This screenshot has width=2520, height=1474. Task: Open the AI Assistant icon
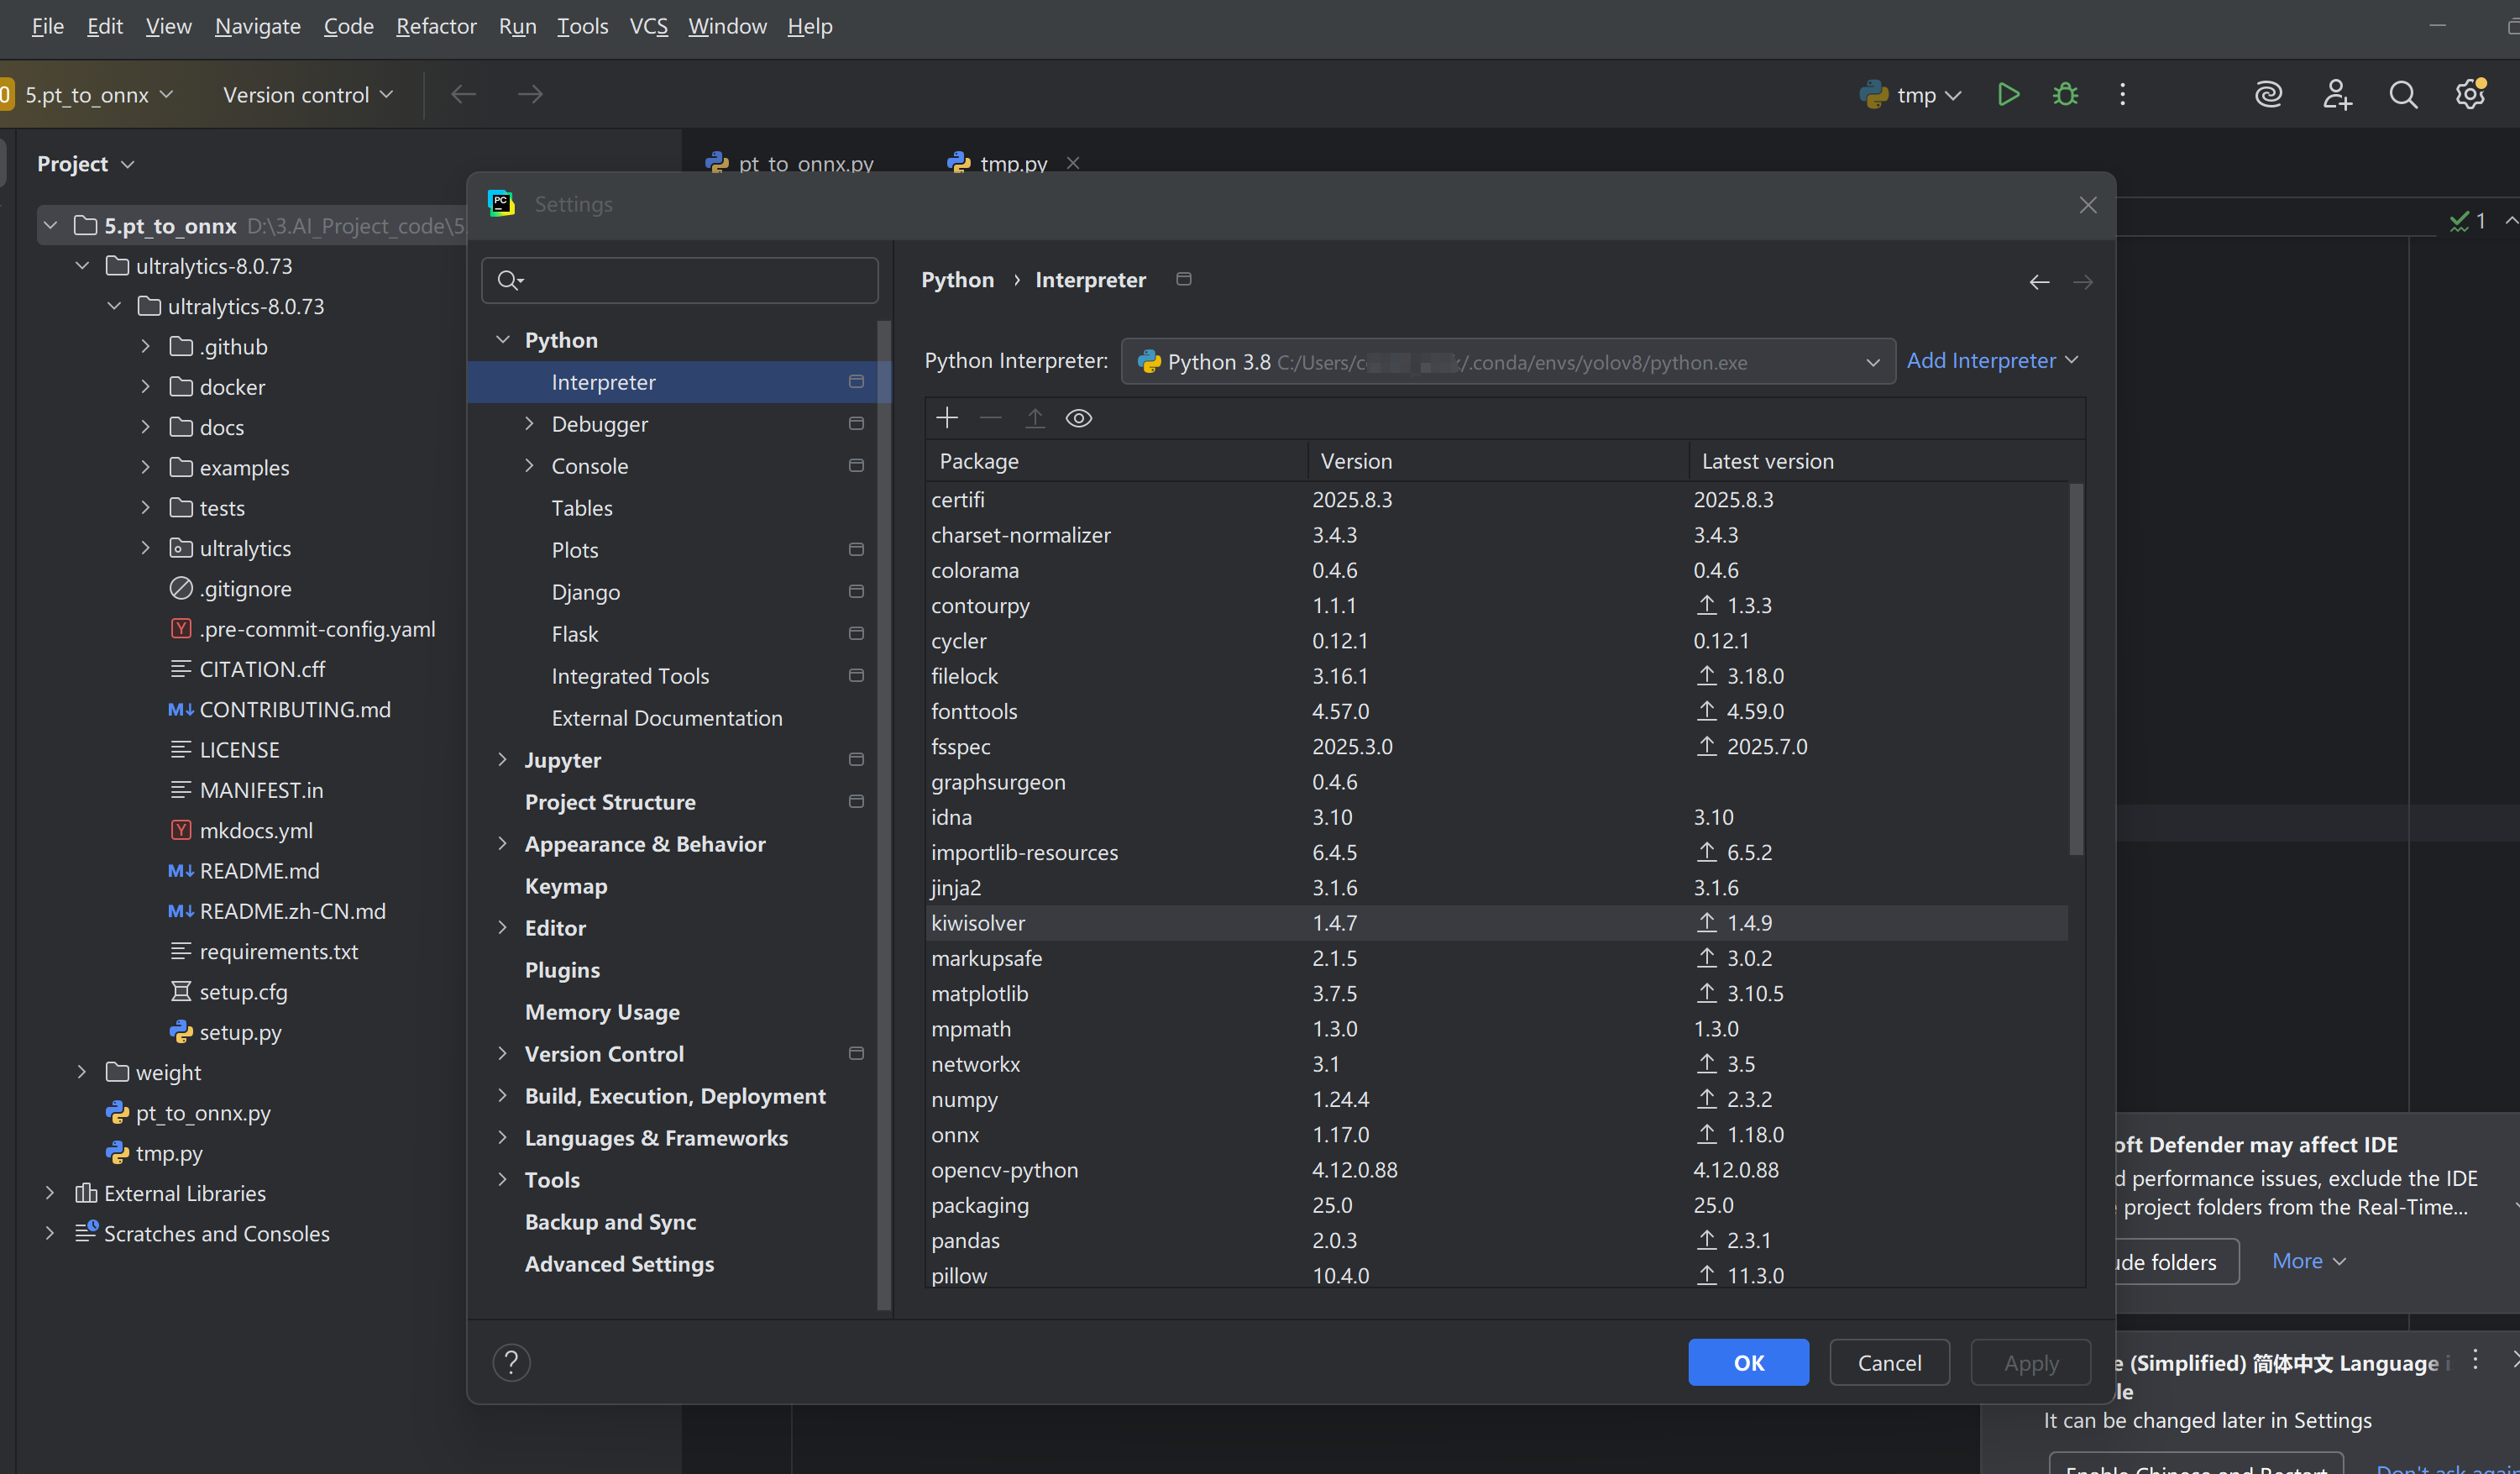[x=2269, y=94]
